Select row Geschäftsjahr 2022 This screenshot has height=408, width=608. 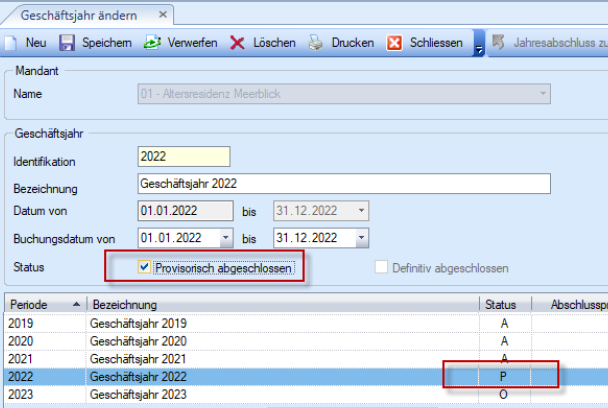tap(306, 377)
